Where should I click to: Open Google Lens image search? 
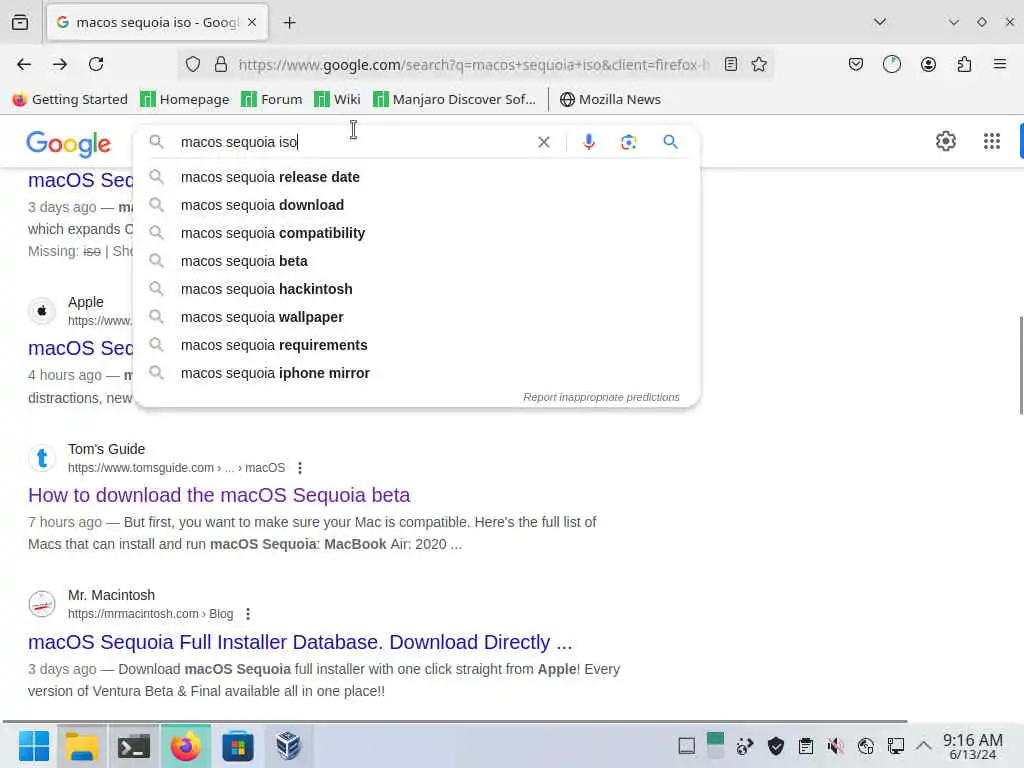(628, 142)
